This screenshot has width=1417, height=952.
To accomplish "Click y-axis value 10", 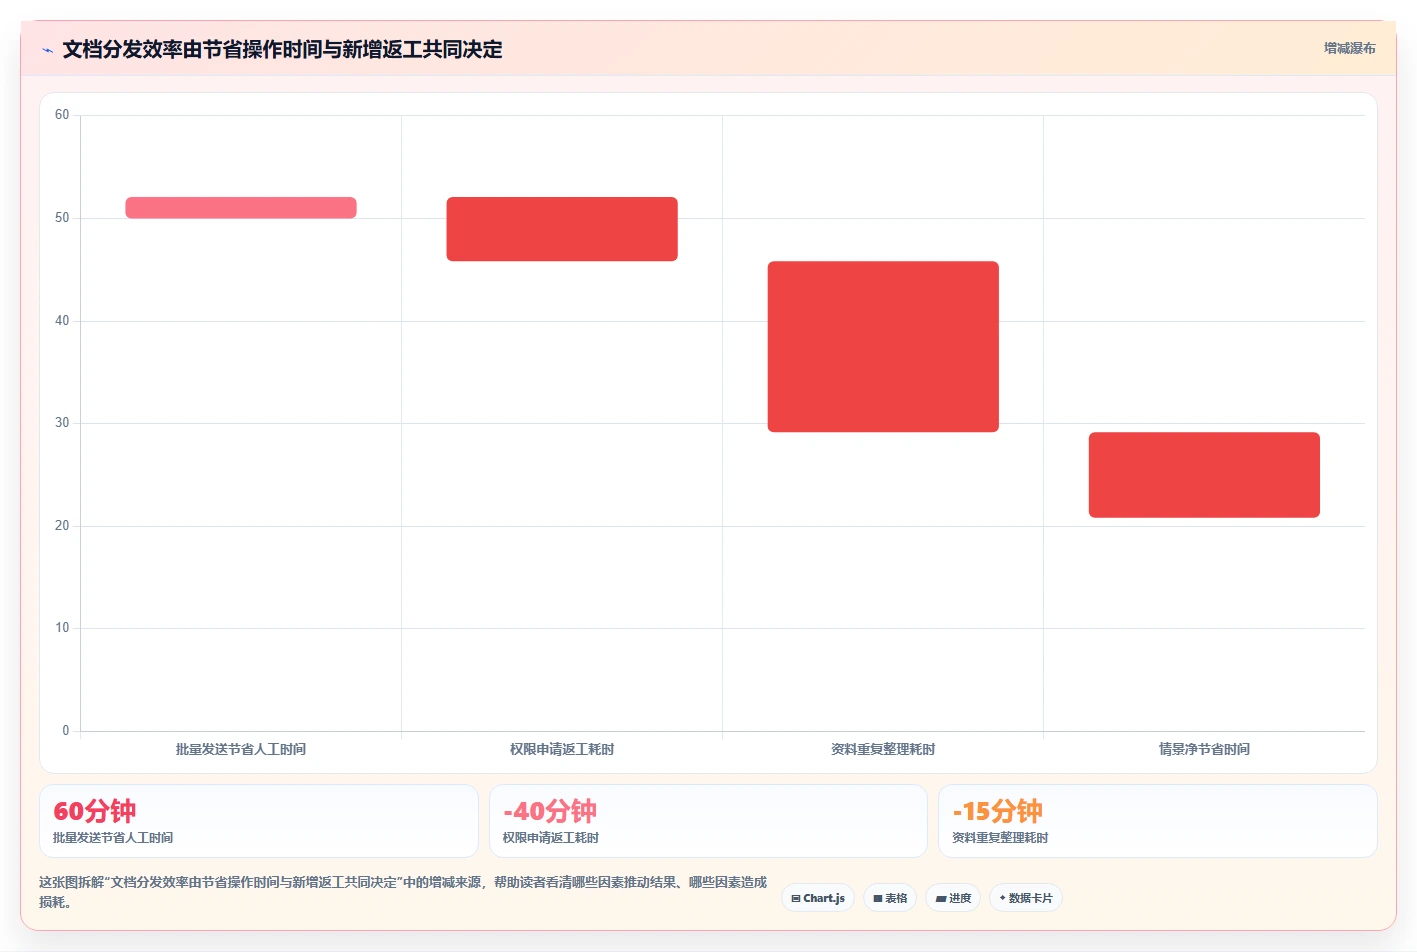I will click(62, 628).
